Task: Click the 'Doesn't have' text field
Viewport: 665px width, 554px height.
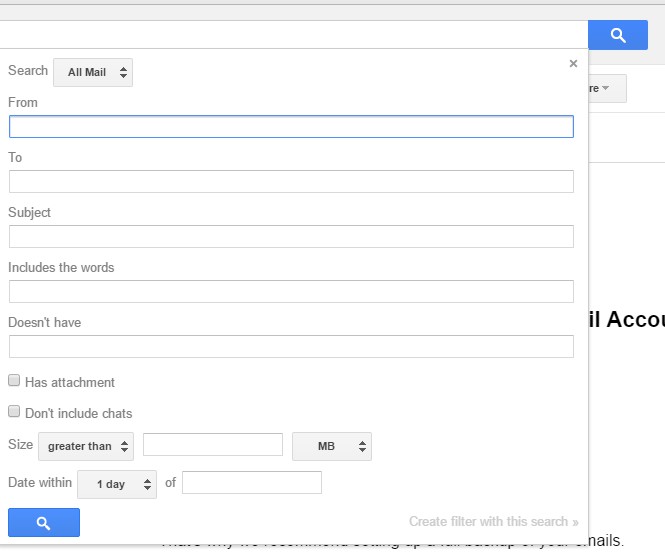Action: click(x=291, y=346)
